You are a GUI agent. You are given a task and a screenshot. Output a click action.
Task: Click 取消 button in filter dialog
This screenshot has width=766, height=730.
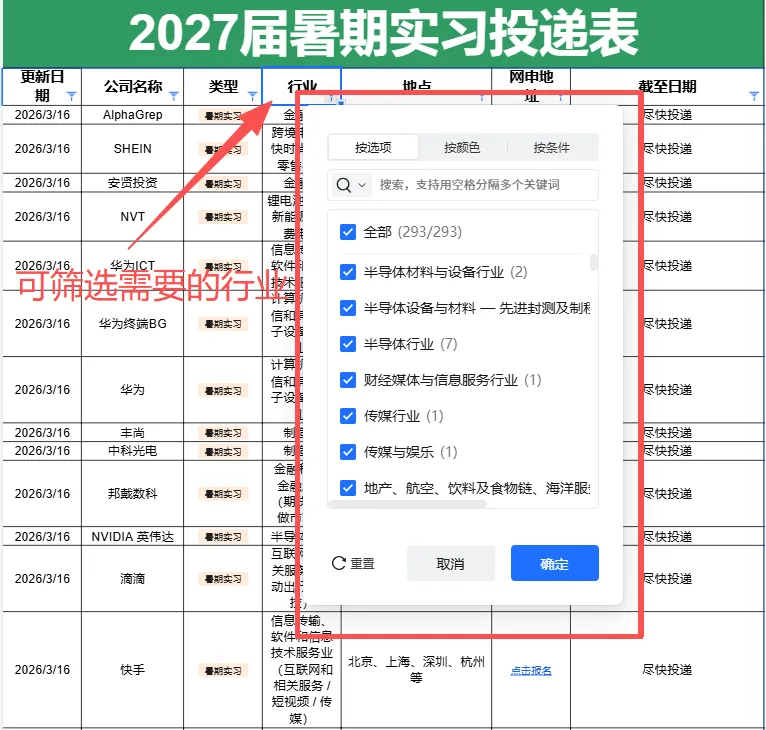450,563
